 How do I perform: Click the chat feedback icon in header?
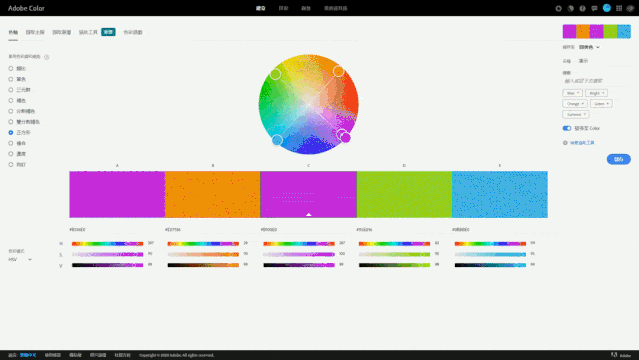point(594,8)
